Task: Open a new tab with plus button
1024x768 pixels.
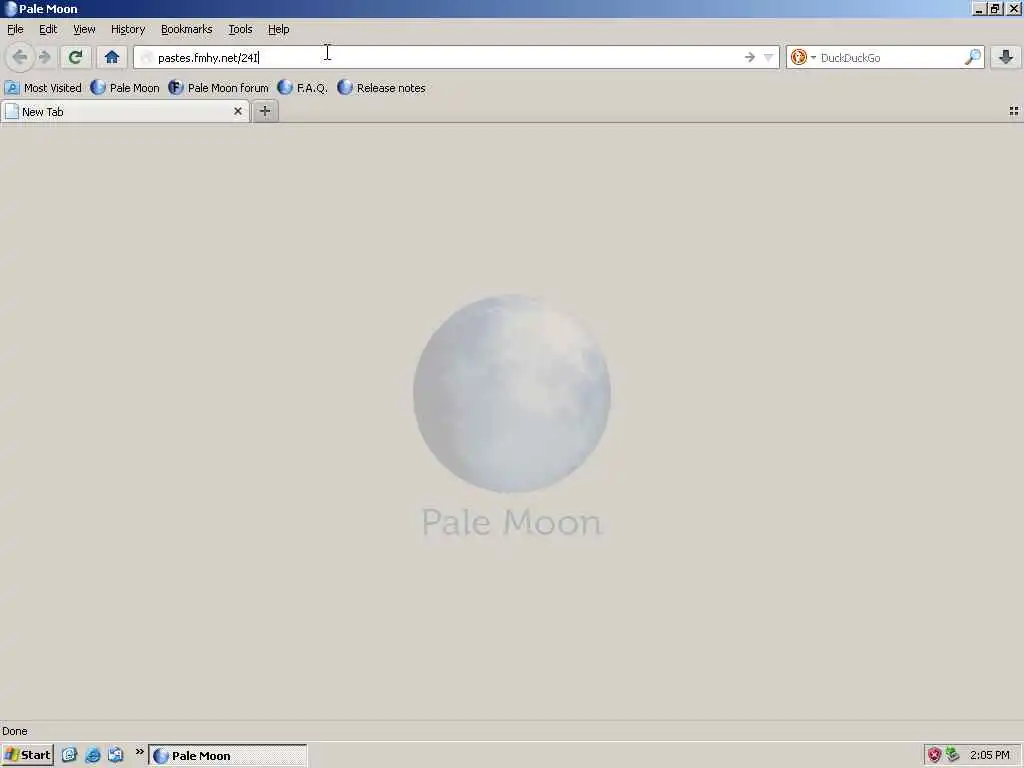Action: coord(265,112)
